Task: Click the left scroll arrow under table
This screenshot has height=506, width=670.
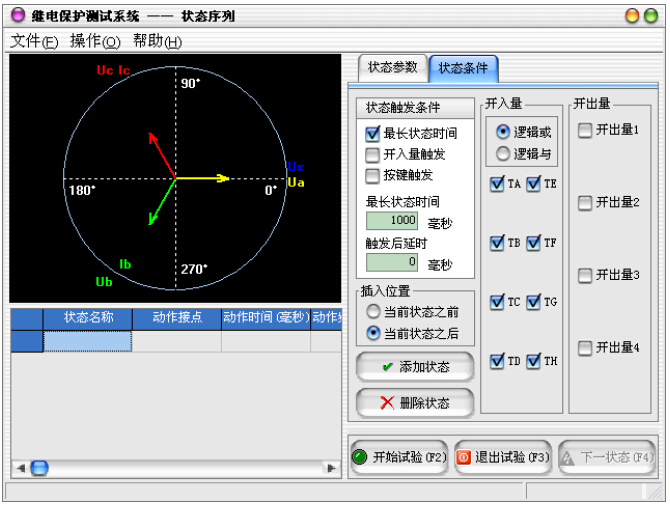Action: 19,468
